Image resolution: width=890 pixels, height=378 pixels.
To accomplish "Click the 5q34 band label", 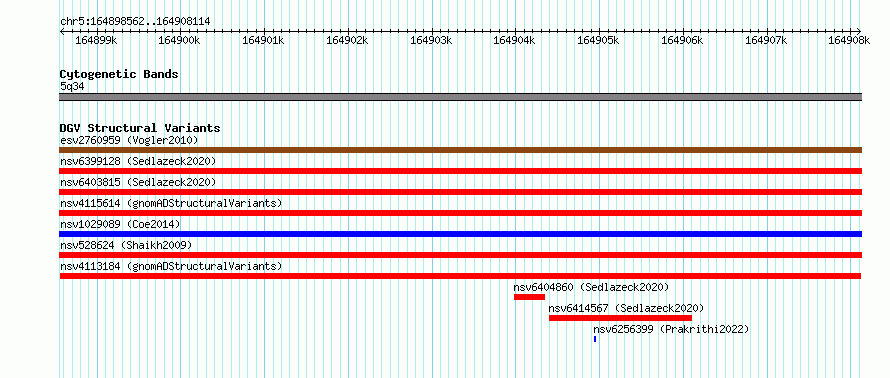I will [x=72, y=87].
